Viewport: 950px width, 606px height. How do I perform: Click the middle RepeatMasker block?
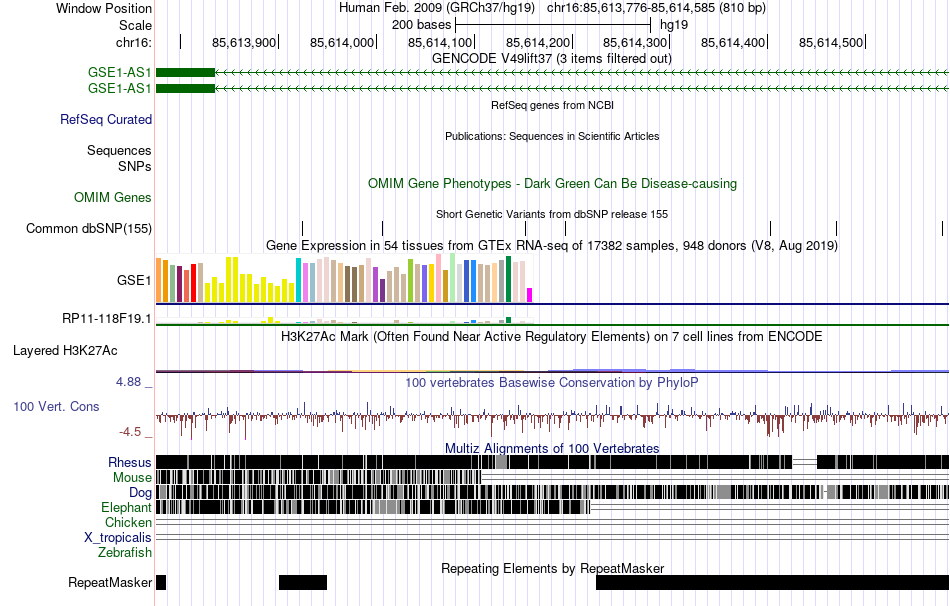(x=303, y=582)
